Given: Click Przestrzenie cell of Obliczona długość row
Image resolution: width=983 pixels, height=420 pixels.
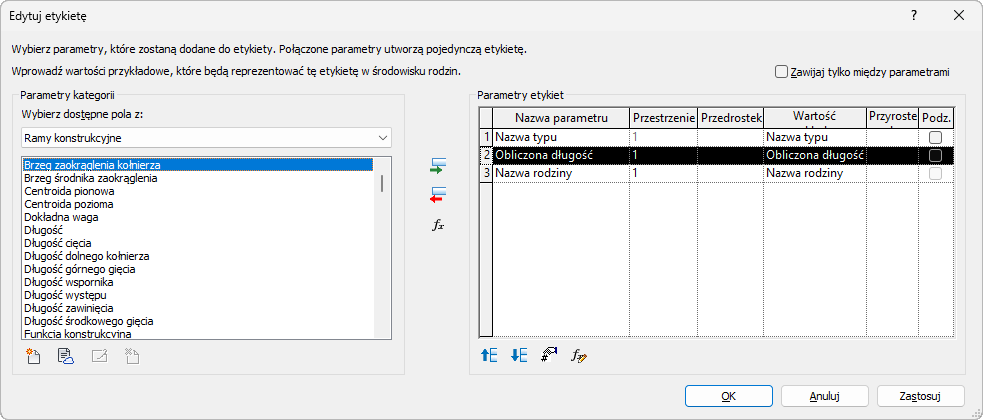Looking at the screenshot, I should pyautogui.click(x=663, y=155).
